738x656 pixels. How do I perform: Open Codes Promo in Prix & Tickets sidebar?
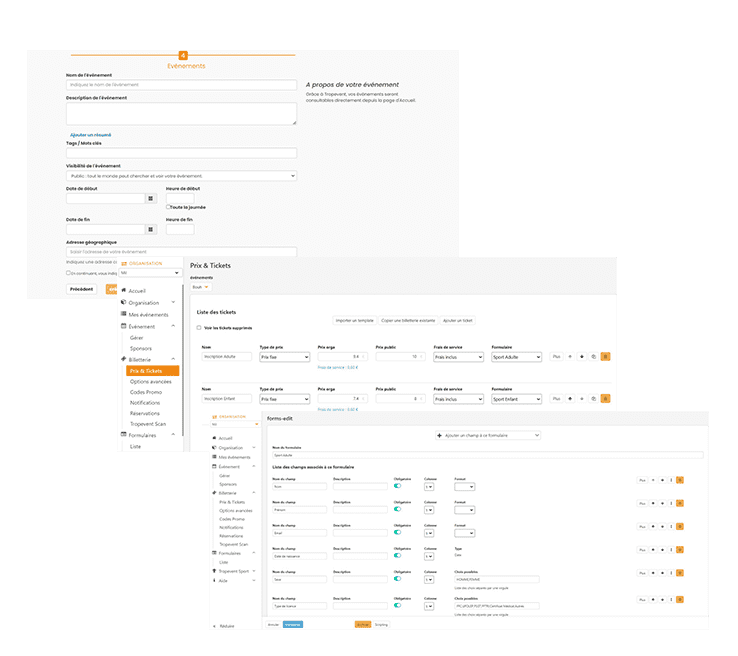coord(146,392)
